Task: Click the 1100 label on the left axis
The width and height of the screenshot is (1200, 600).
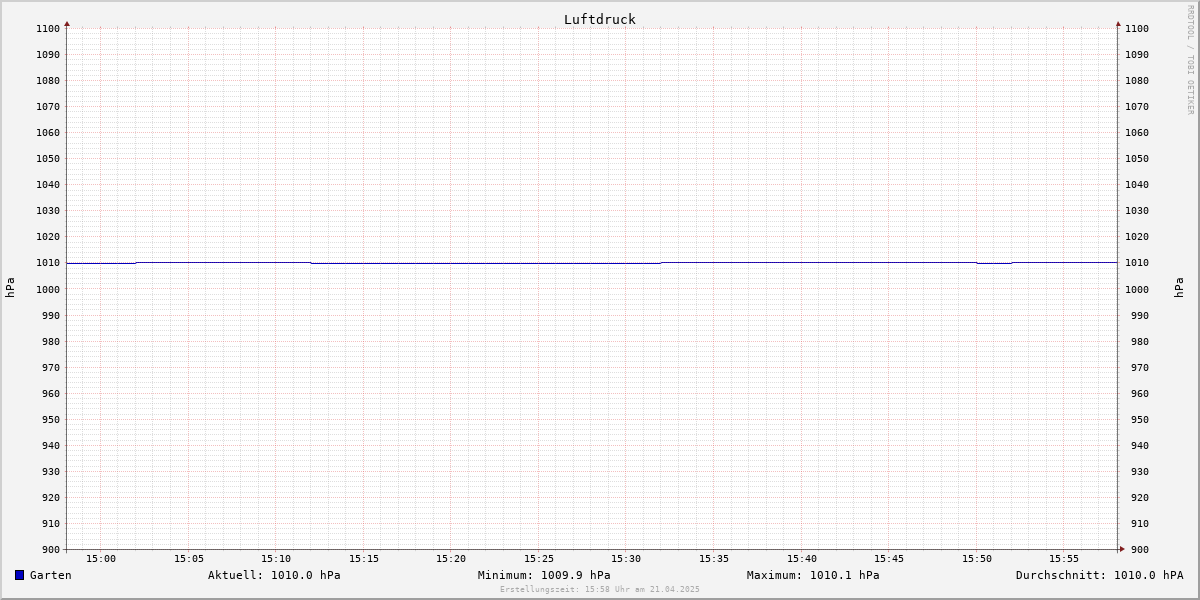Action: coord(48,29)
